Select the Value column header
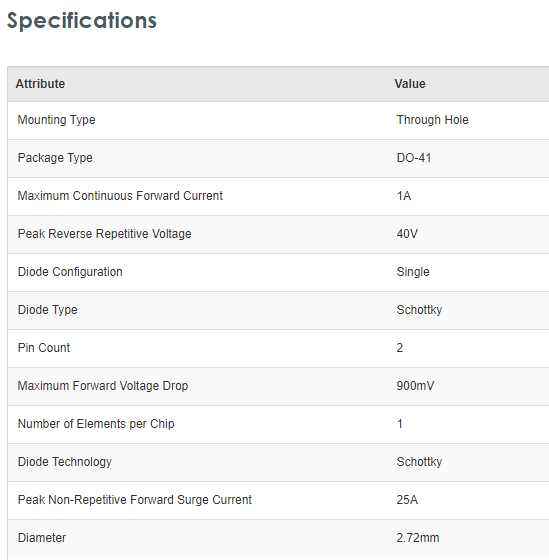The width and height of the screenshot is (549, 560). coord(410,84)
